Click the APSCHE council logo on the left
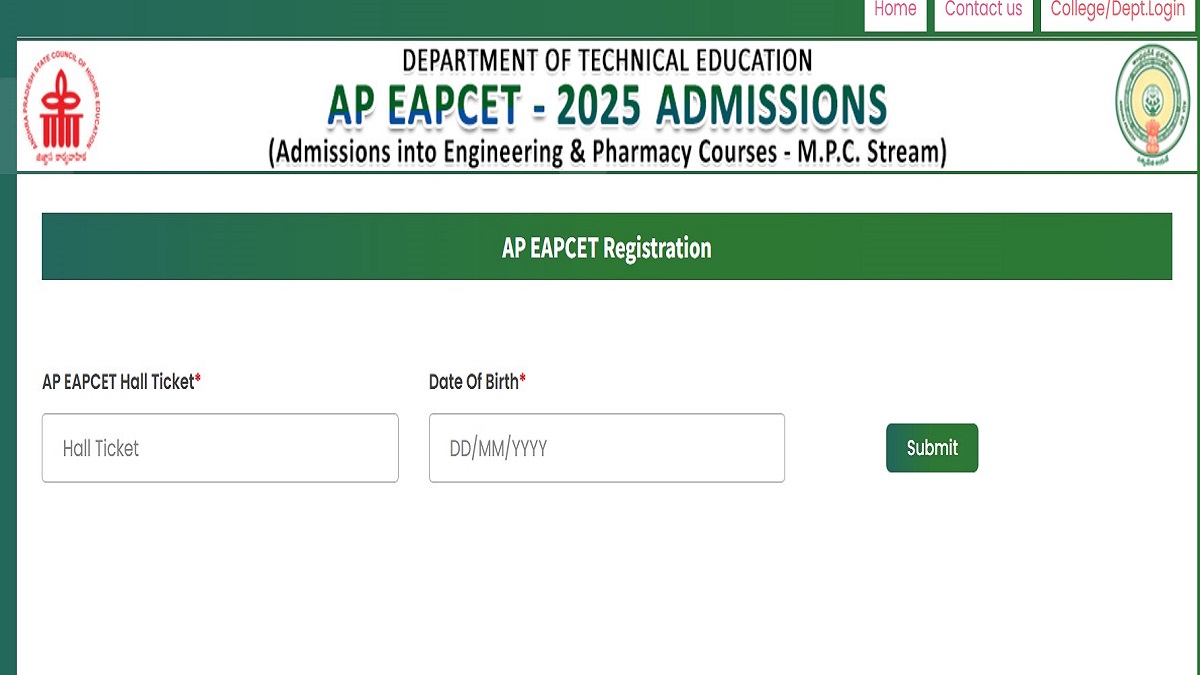This screenshot has height=675, width=1200. tap(63, 107)
